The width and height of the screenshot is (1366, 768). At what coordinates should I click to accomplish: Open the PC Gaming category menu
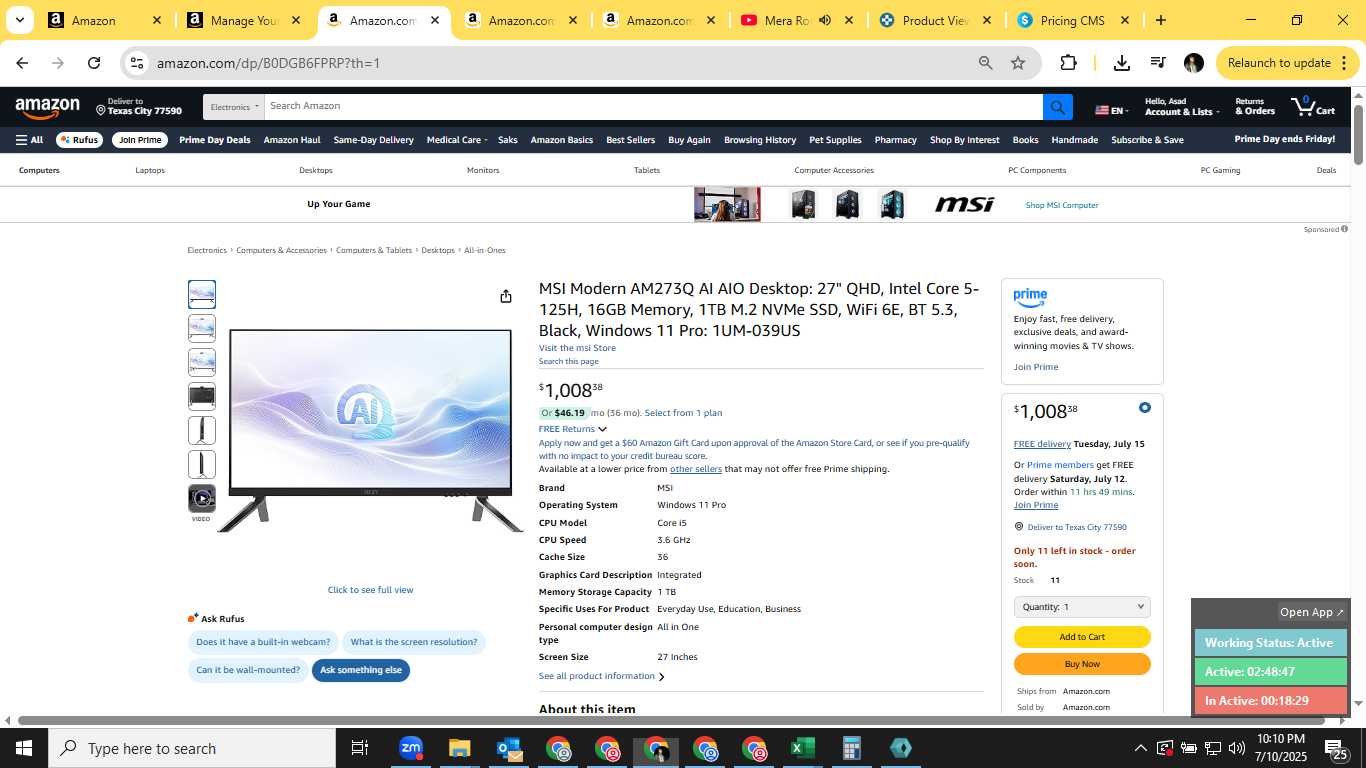tap(1220, 170)
